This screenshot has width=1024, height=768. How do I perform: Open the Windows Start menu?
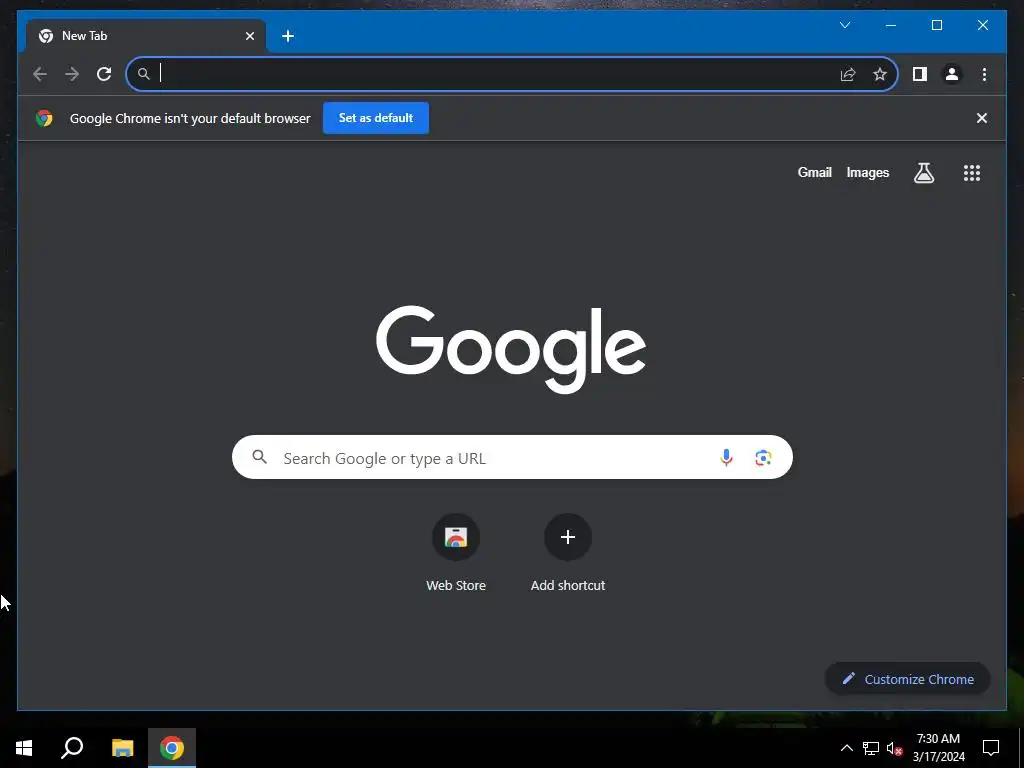[24, 748]
